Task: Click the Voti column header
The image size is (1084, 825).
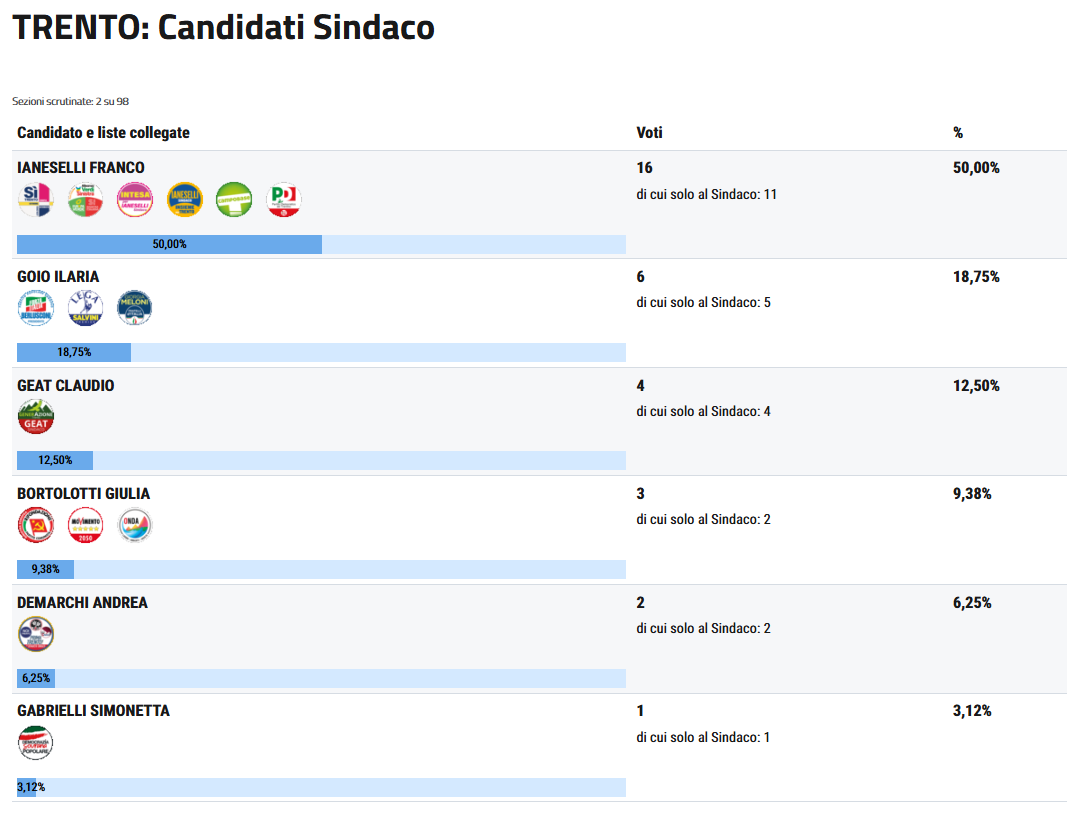Action: tap(649, 133)
